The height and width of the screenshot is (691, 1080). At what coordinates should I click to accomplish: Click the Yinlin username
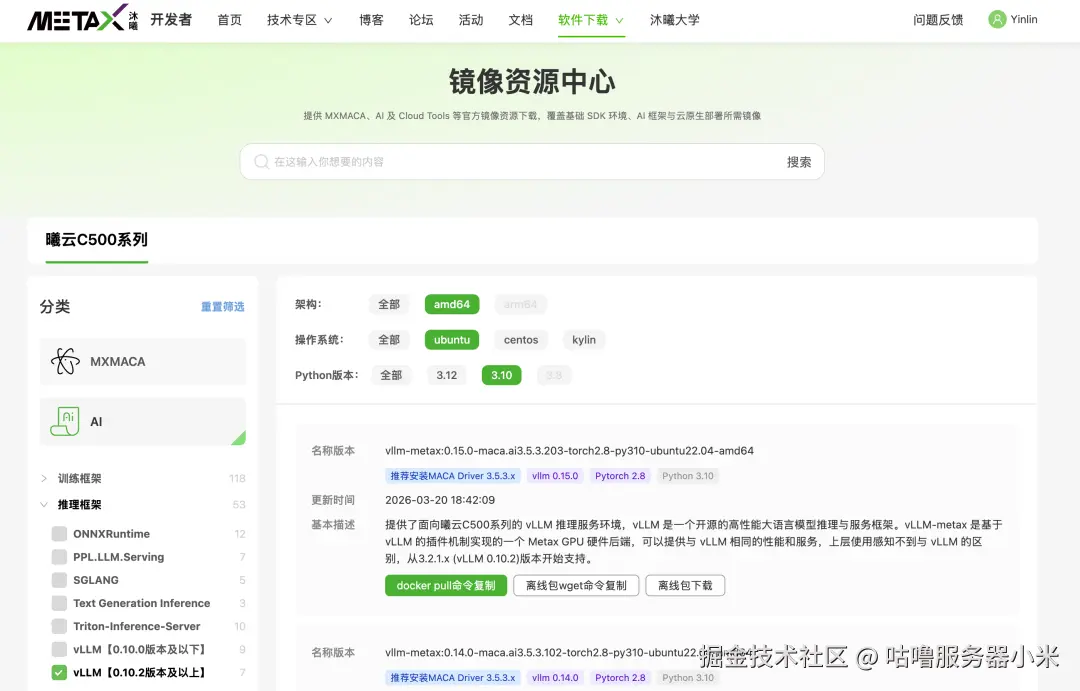click(1024, 19)
